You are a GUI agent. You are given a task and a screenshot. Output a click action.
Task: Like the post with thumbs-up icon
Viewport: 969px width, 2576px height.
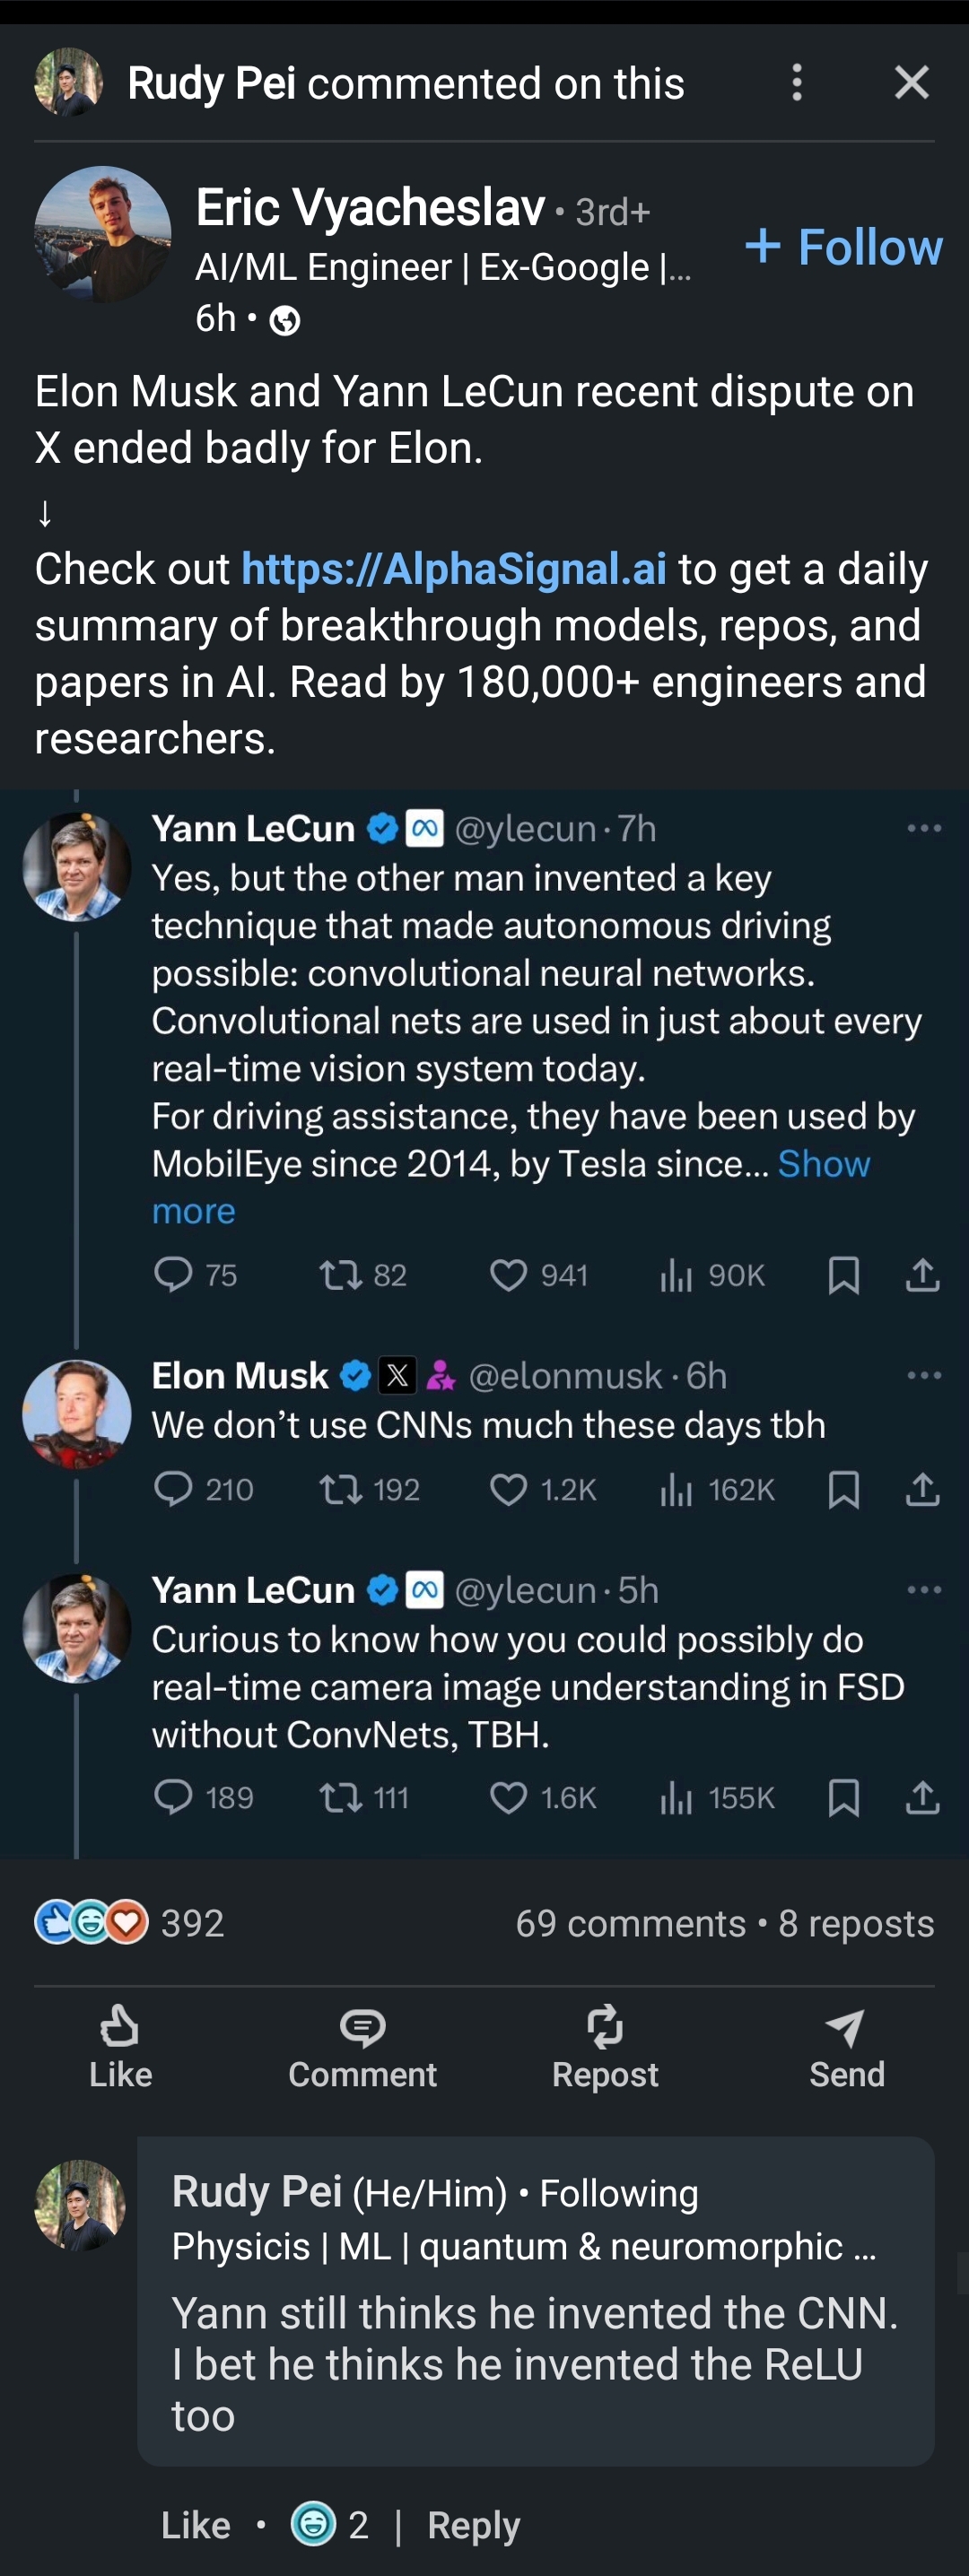(120, 2046)
